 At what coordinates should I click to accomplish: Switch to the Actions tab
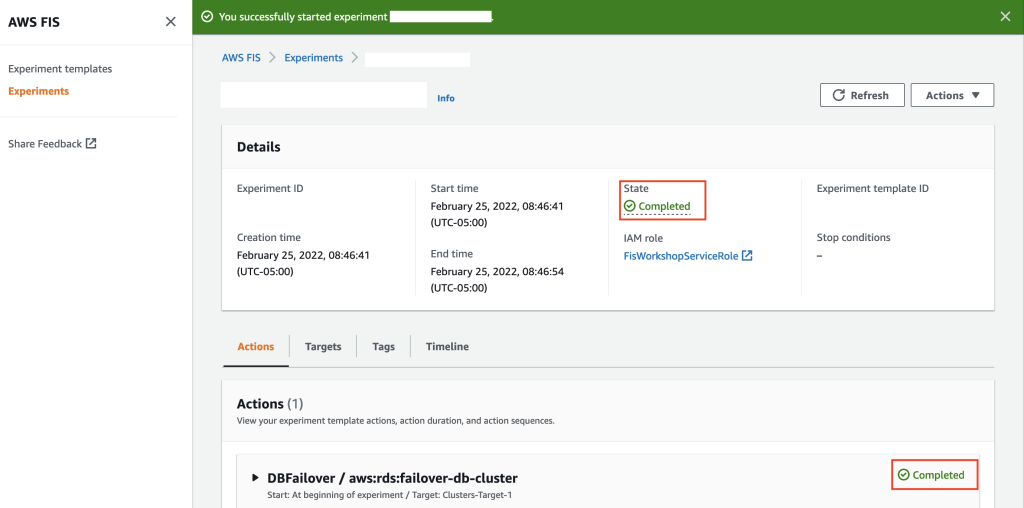coord(255,347)
